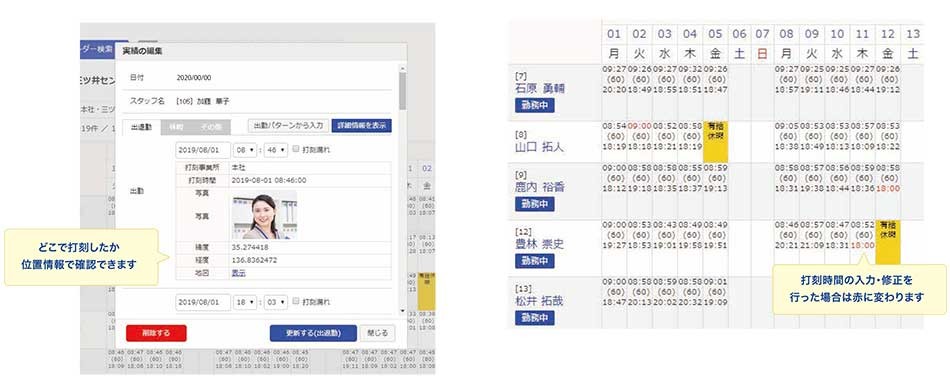
Task: Open the clock-out minute dropdown showing 03
Action: (276, 302)
